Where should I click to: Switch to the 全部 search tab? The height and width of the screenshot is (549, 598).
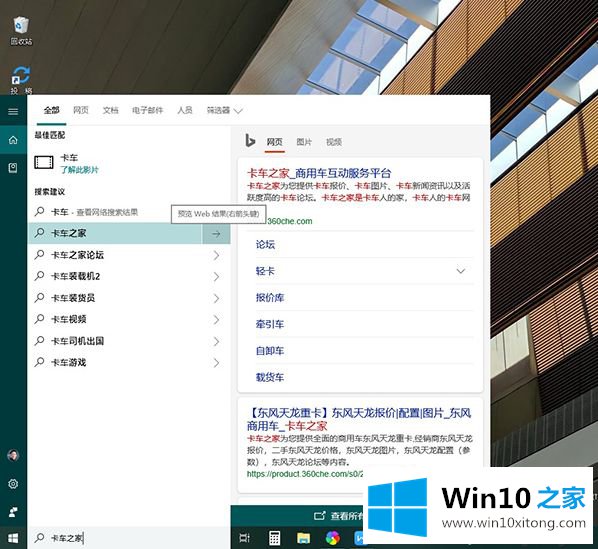pyautogui.click(x=51, y=111)
